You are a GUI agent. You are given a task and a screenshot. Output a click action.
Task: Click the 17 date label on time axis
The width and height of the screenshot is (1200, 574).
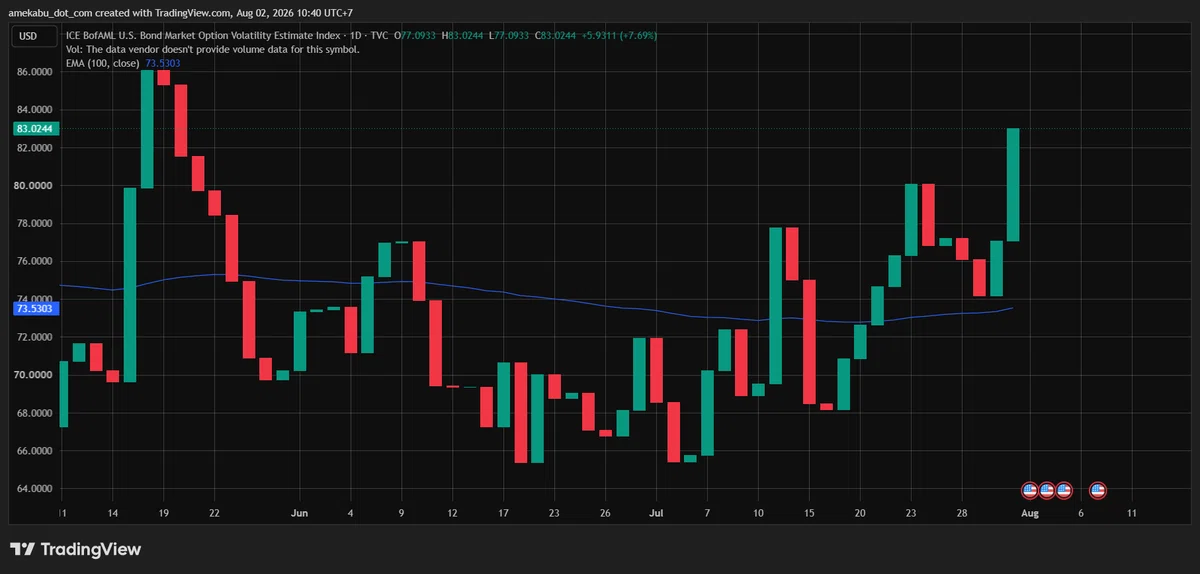point(502,512)
